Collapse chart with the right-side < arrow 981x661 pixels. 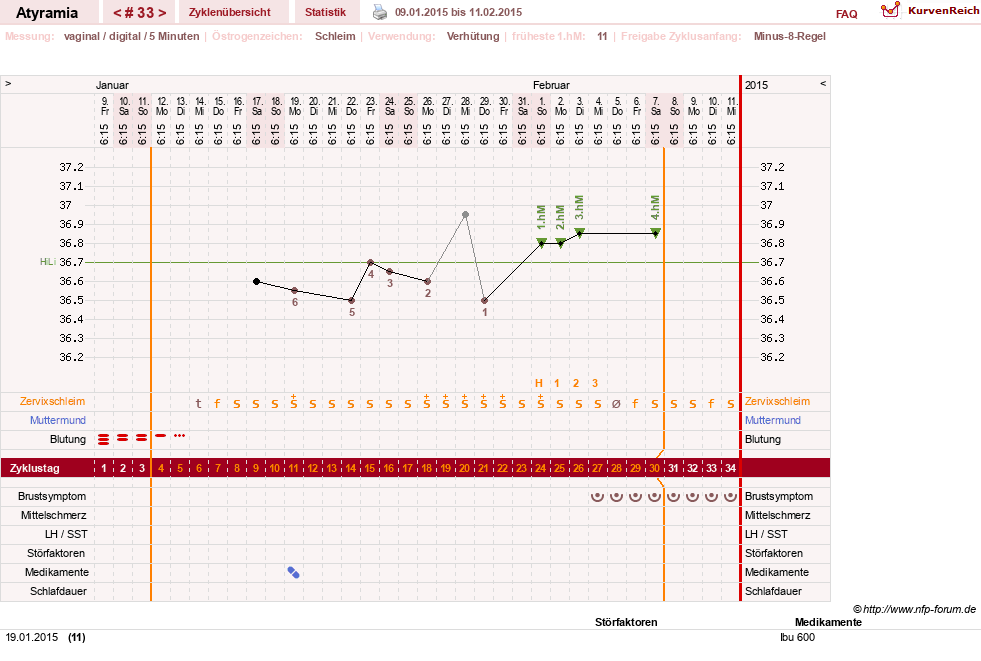coord(823,83)
